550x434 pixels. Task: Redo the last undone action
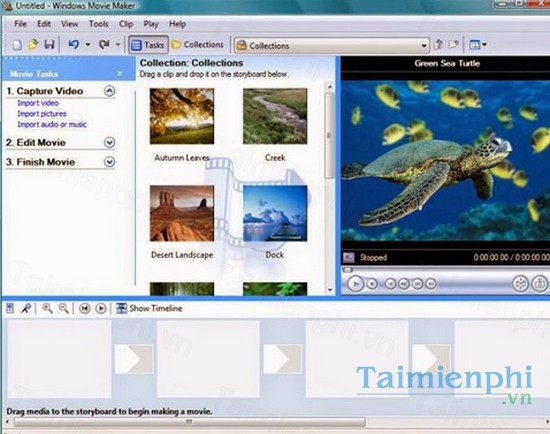(x=104, y=45)
